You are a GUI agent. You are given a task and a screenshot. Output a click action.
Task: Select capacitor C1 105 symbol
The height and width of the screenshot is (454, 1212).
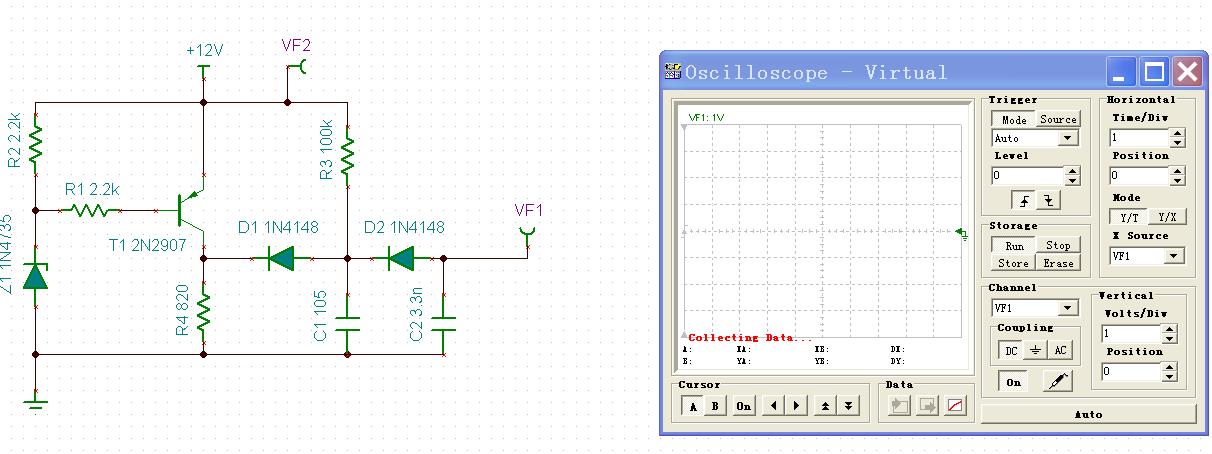click(347, 325)
